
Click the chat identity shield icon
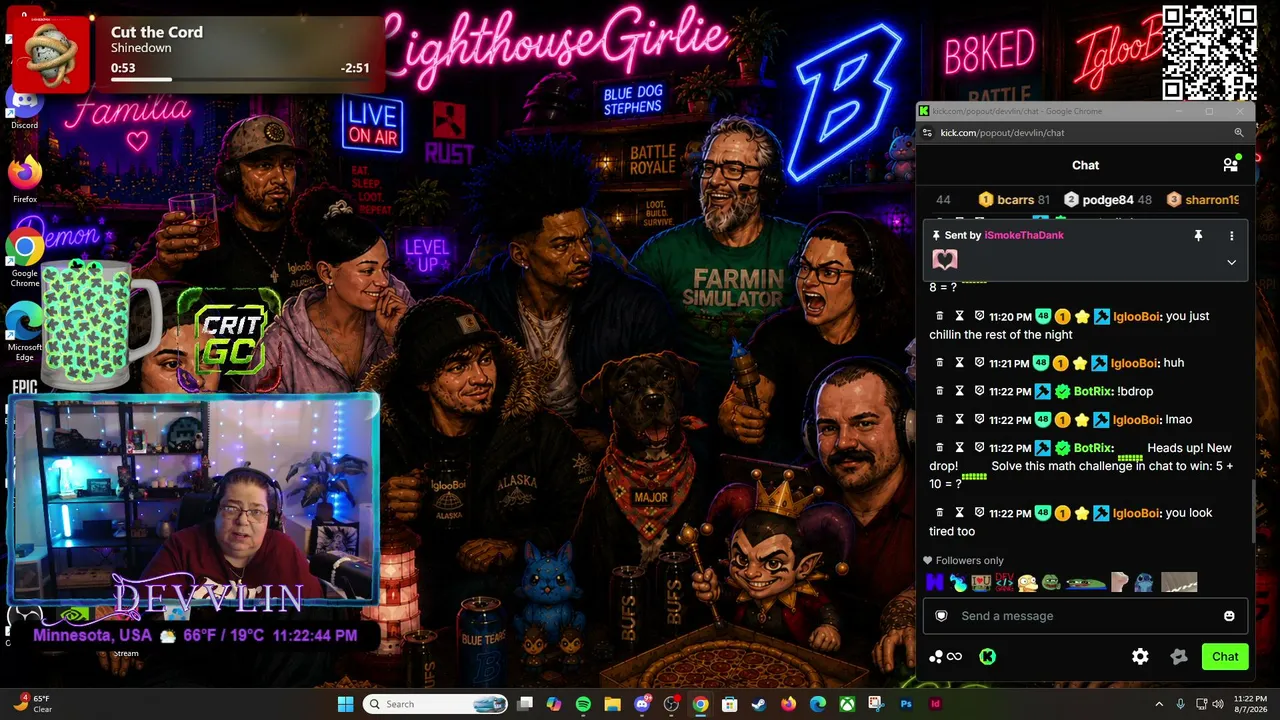point(941,616)
